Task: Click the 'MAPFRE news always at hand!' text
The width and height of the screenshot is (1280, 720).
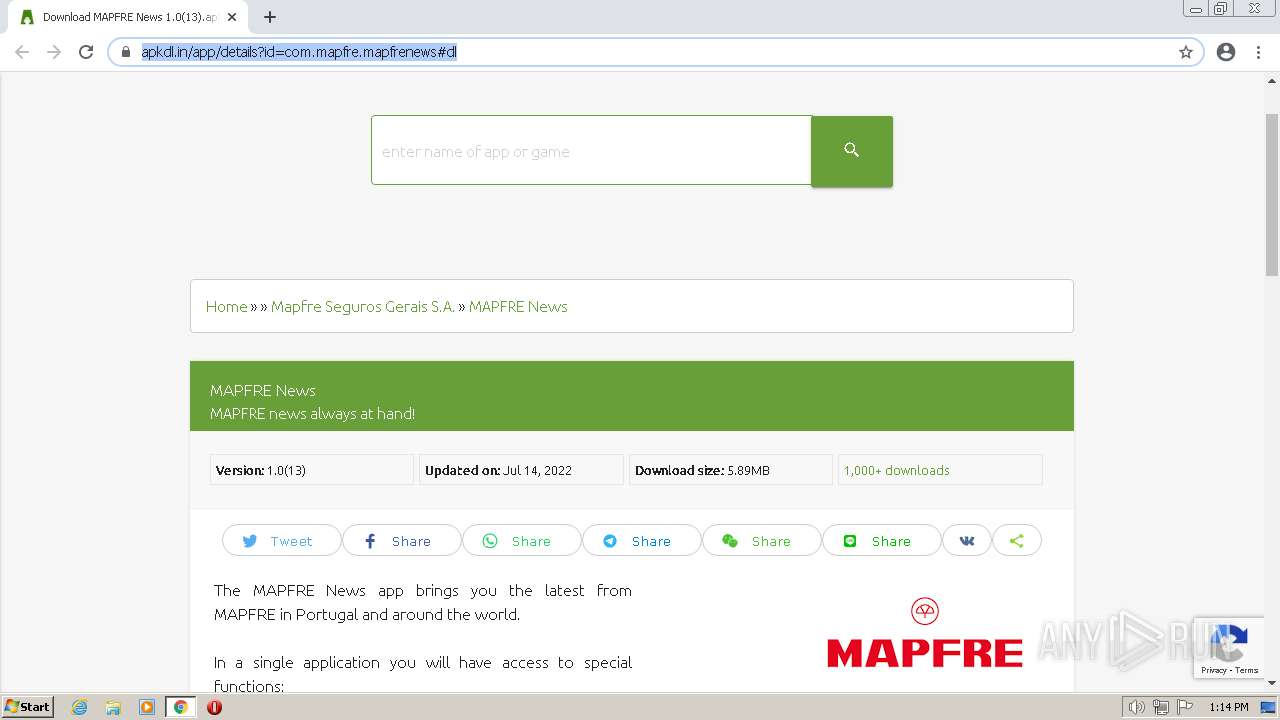Action: point(312,413)
